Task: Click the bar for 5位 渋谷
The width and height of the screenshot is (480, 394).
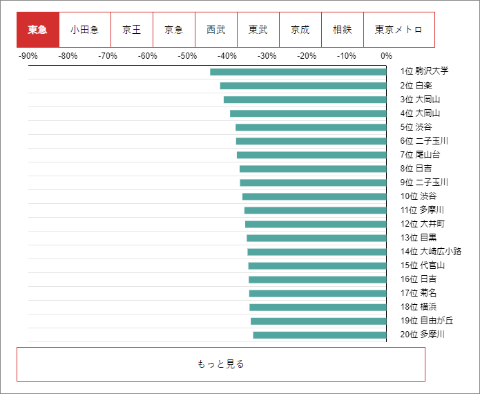Action: tap(311, 128)
